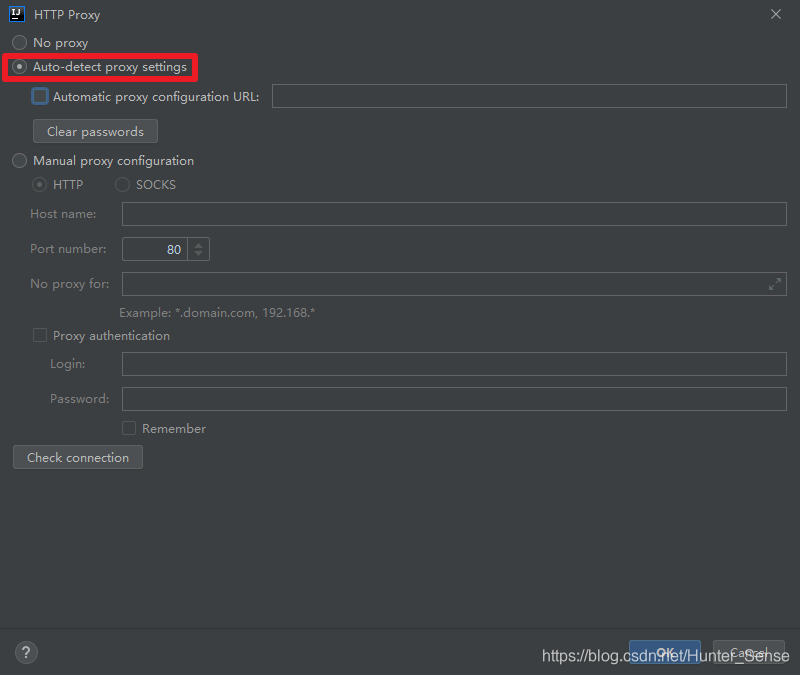800x675 pixels.
Task: Expand the No proxy for field editor
Action: click(774, 284)
